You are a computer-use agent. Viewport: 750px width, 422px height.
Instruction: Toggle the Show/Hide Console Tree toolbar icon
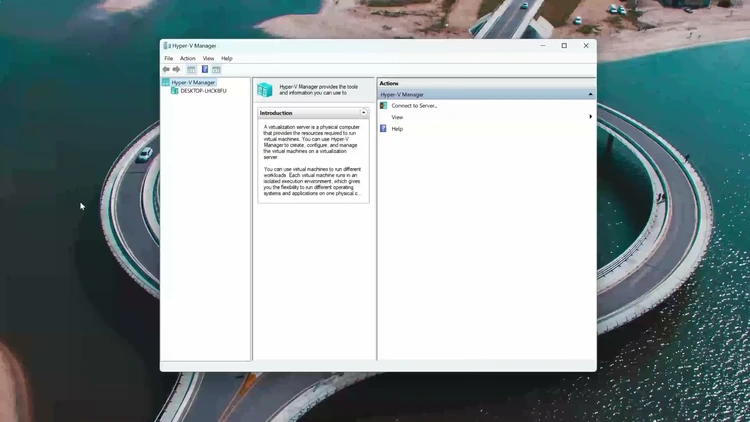191,69
